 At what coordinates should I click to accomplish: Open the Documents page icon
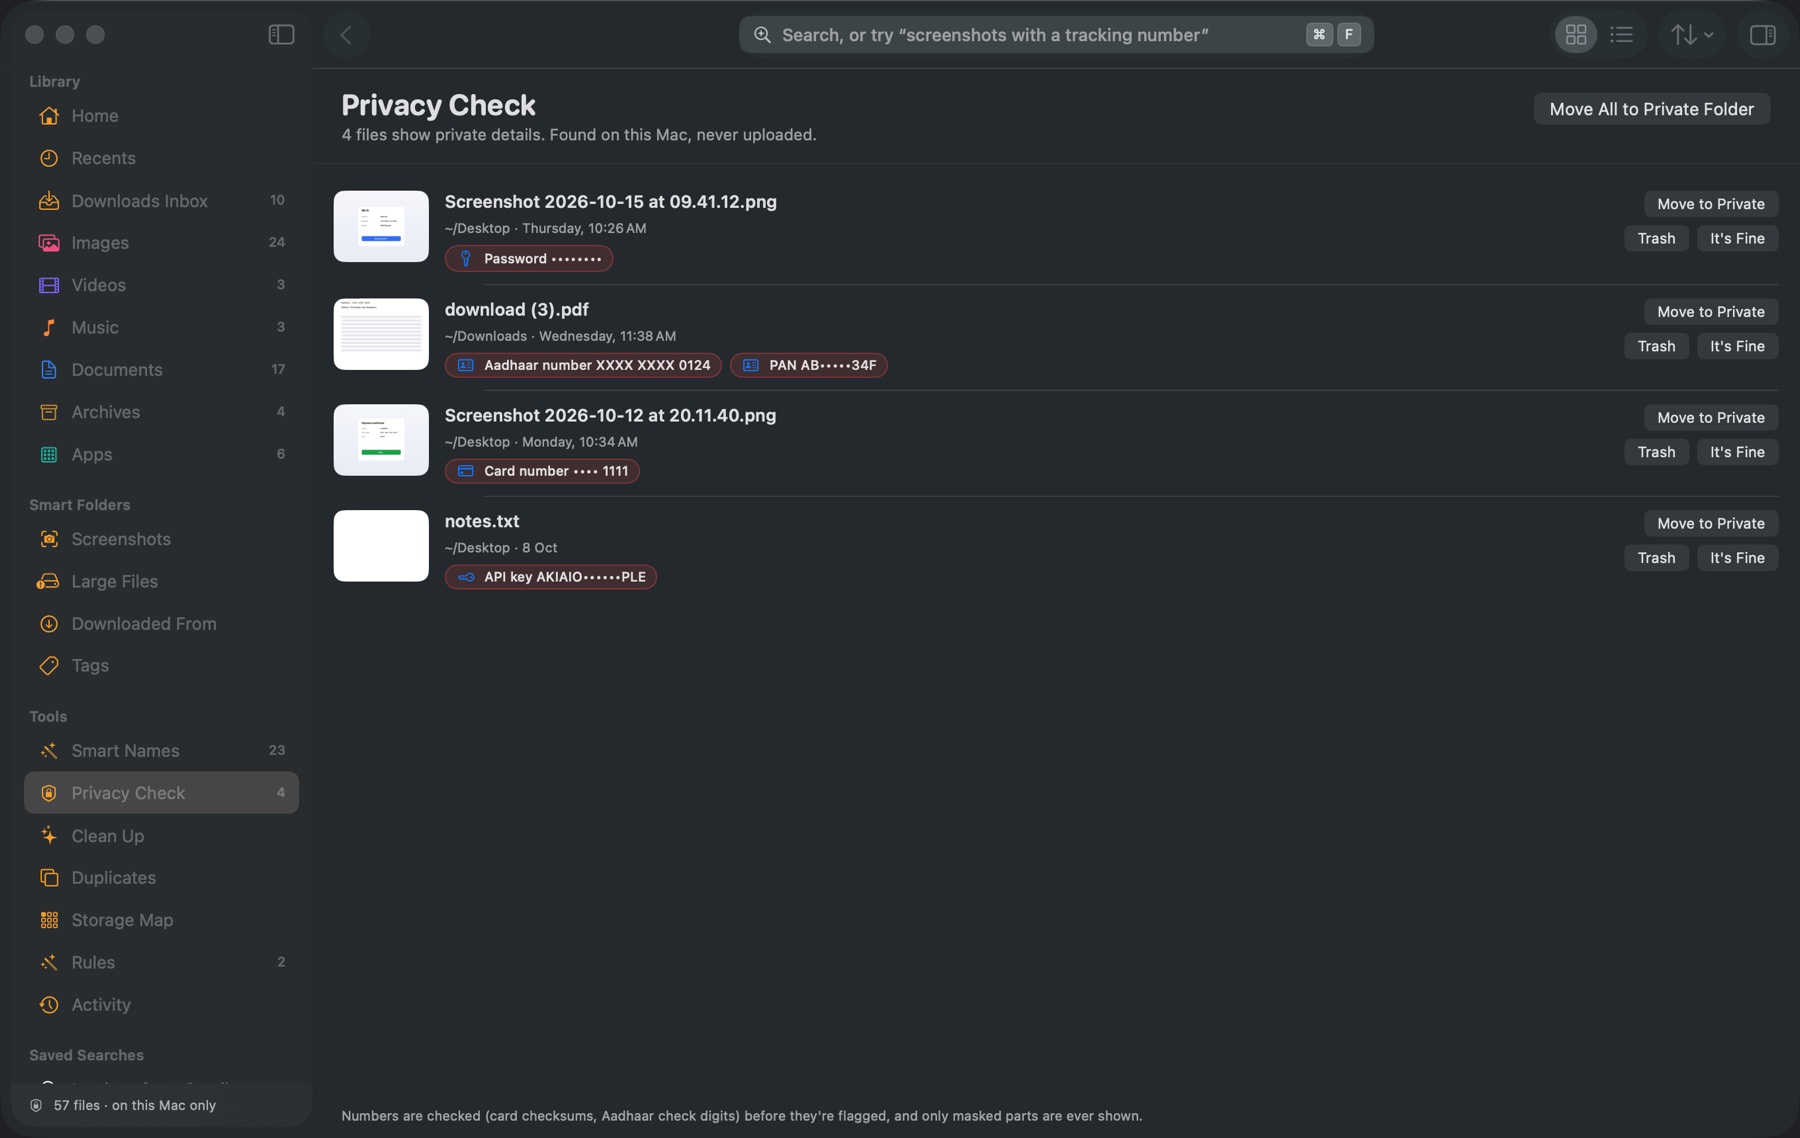tap(48, 370)
